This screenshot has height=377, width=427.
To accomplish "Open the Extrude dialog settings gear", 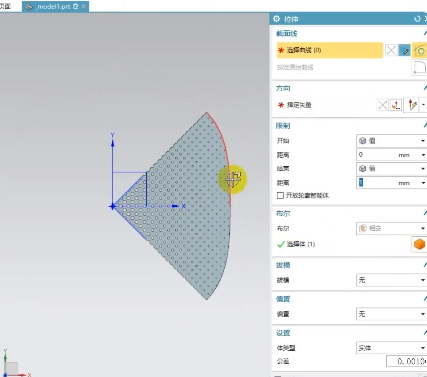I will pyautogui.click(x=276, y=19).
